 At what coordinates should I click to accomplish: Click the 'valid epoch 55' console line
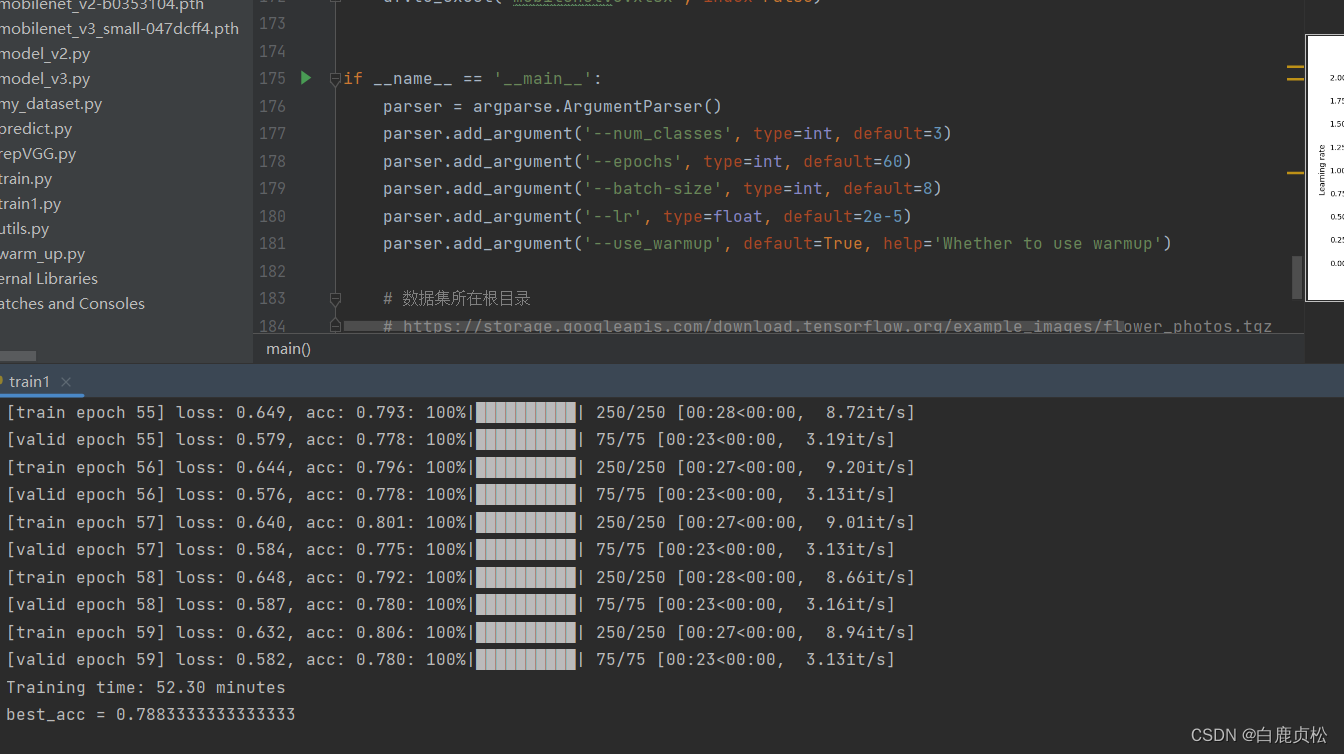(450, 439)
